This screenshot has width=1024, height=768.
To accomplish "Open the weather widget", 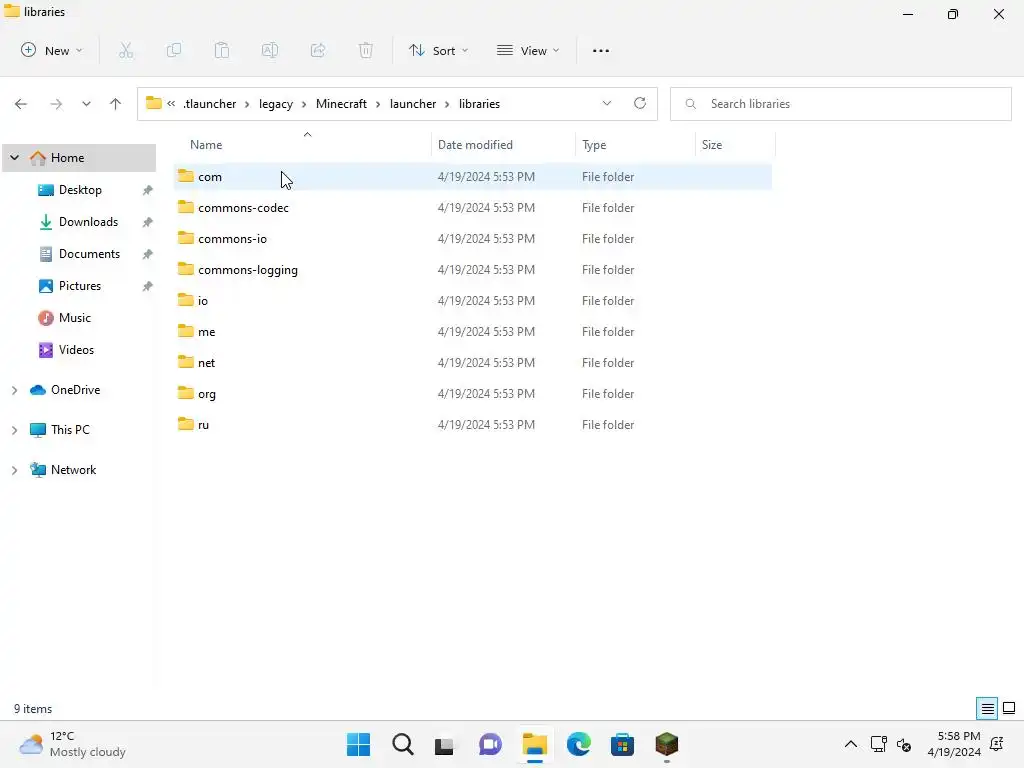I will click(x=72, y=744).
